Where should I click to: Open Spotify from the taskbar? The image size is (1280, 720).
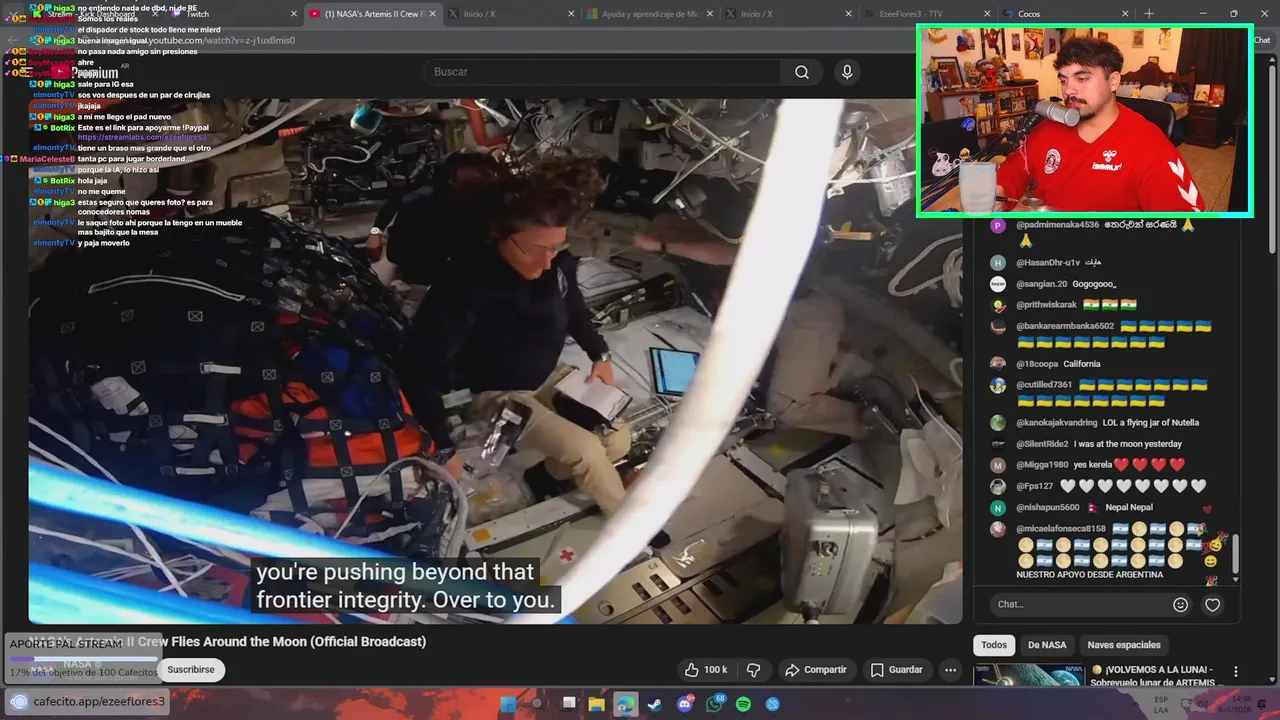tap(743, 703)
